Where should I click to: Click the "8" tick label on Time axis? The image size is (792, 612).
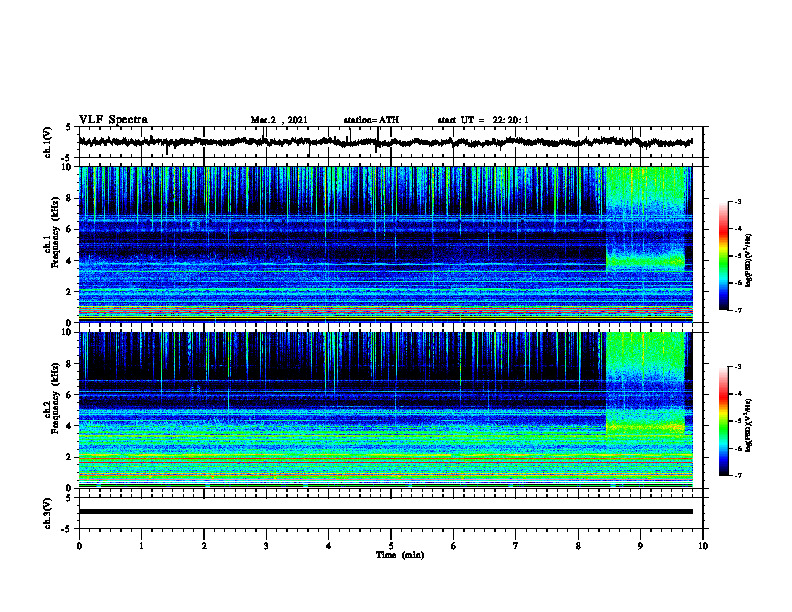(x=578, y=546)
